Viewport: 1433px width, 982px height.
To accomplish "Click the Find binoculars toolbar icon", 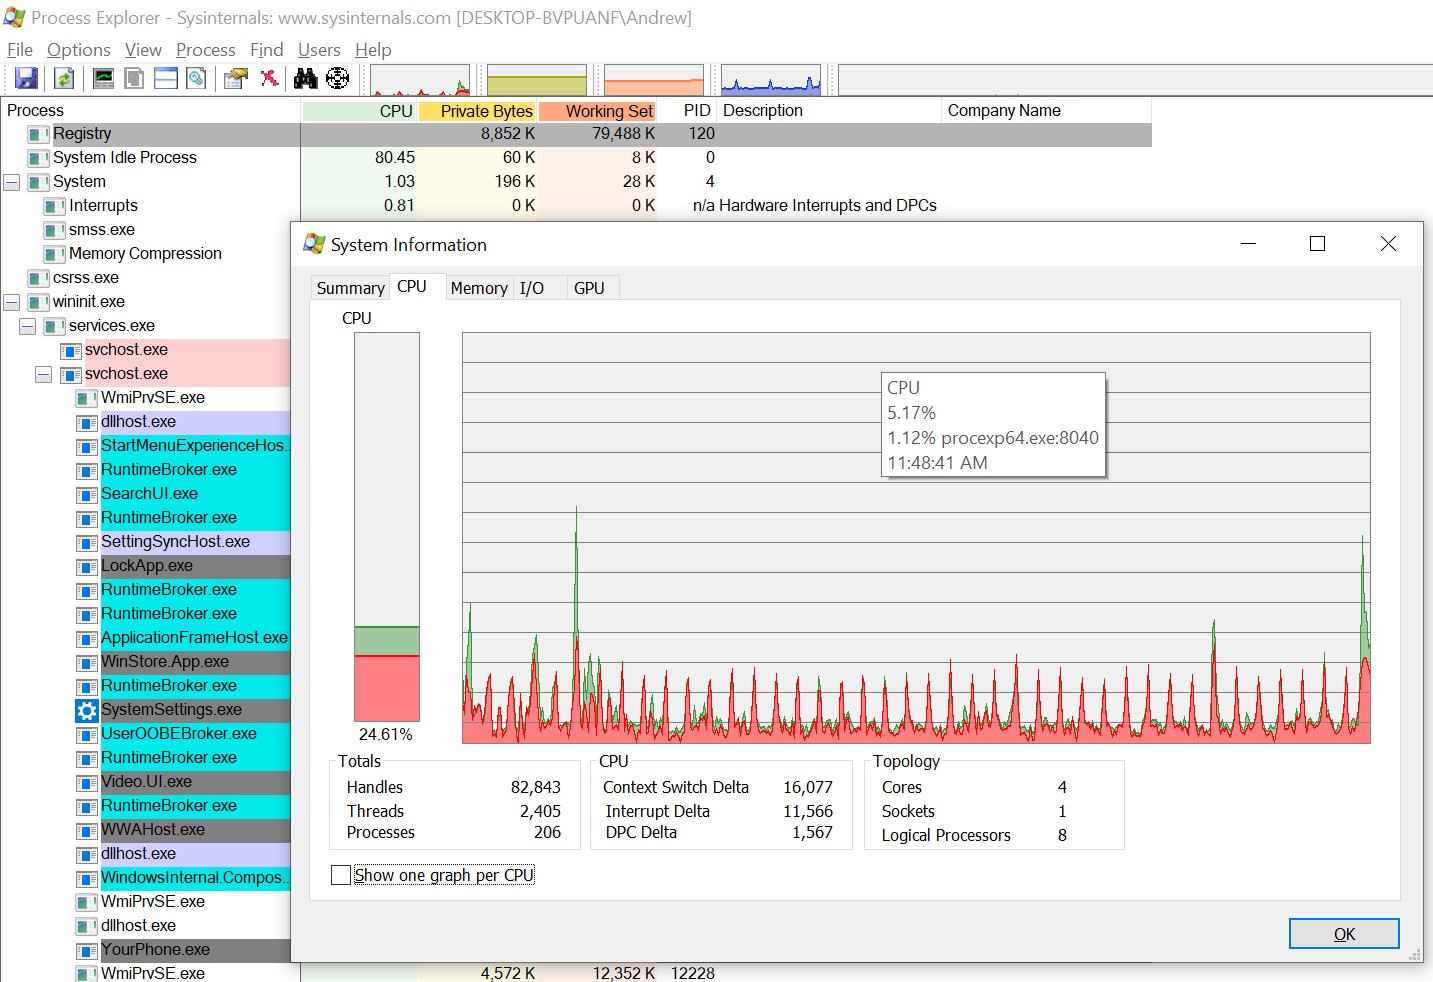I will click(306, 78).
